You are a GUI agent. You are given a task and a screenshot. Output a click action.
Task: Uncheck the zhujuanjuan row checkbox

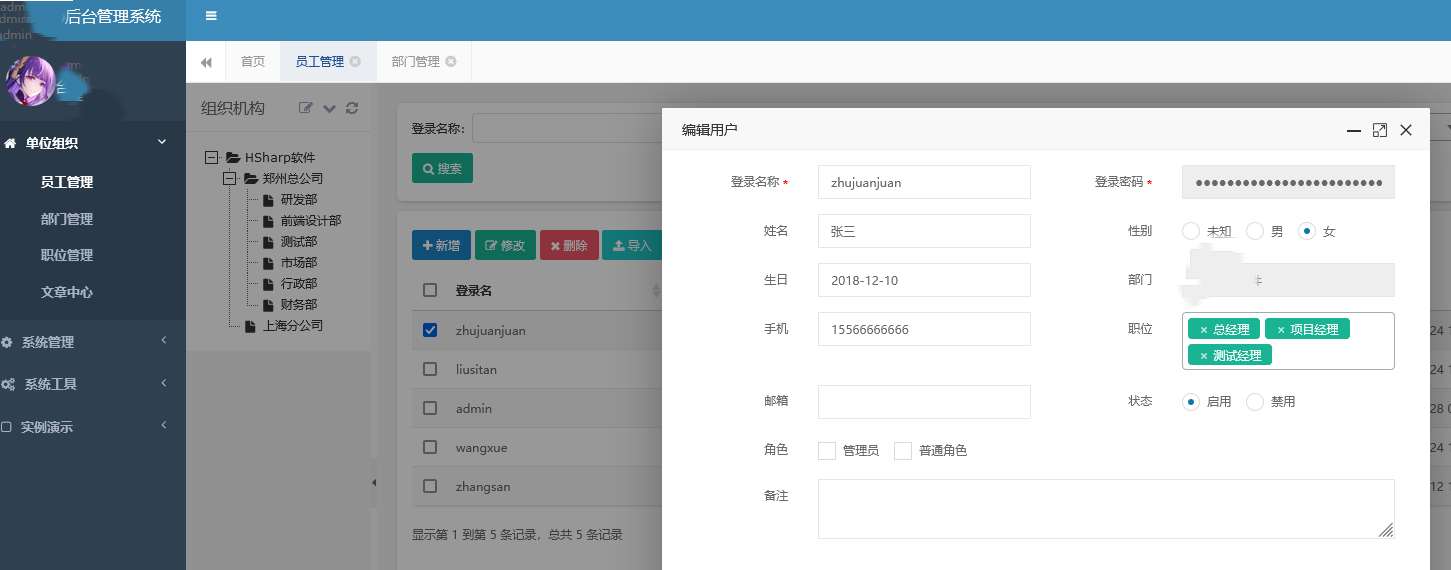[x=430, y=330]
